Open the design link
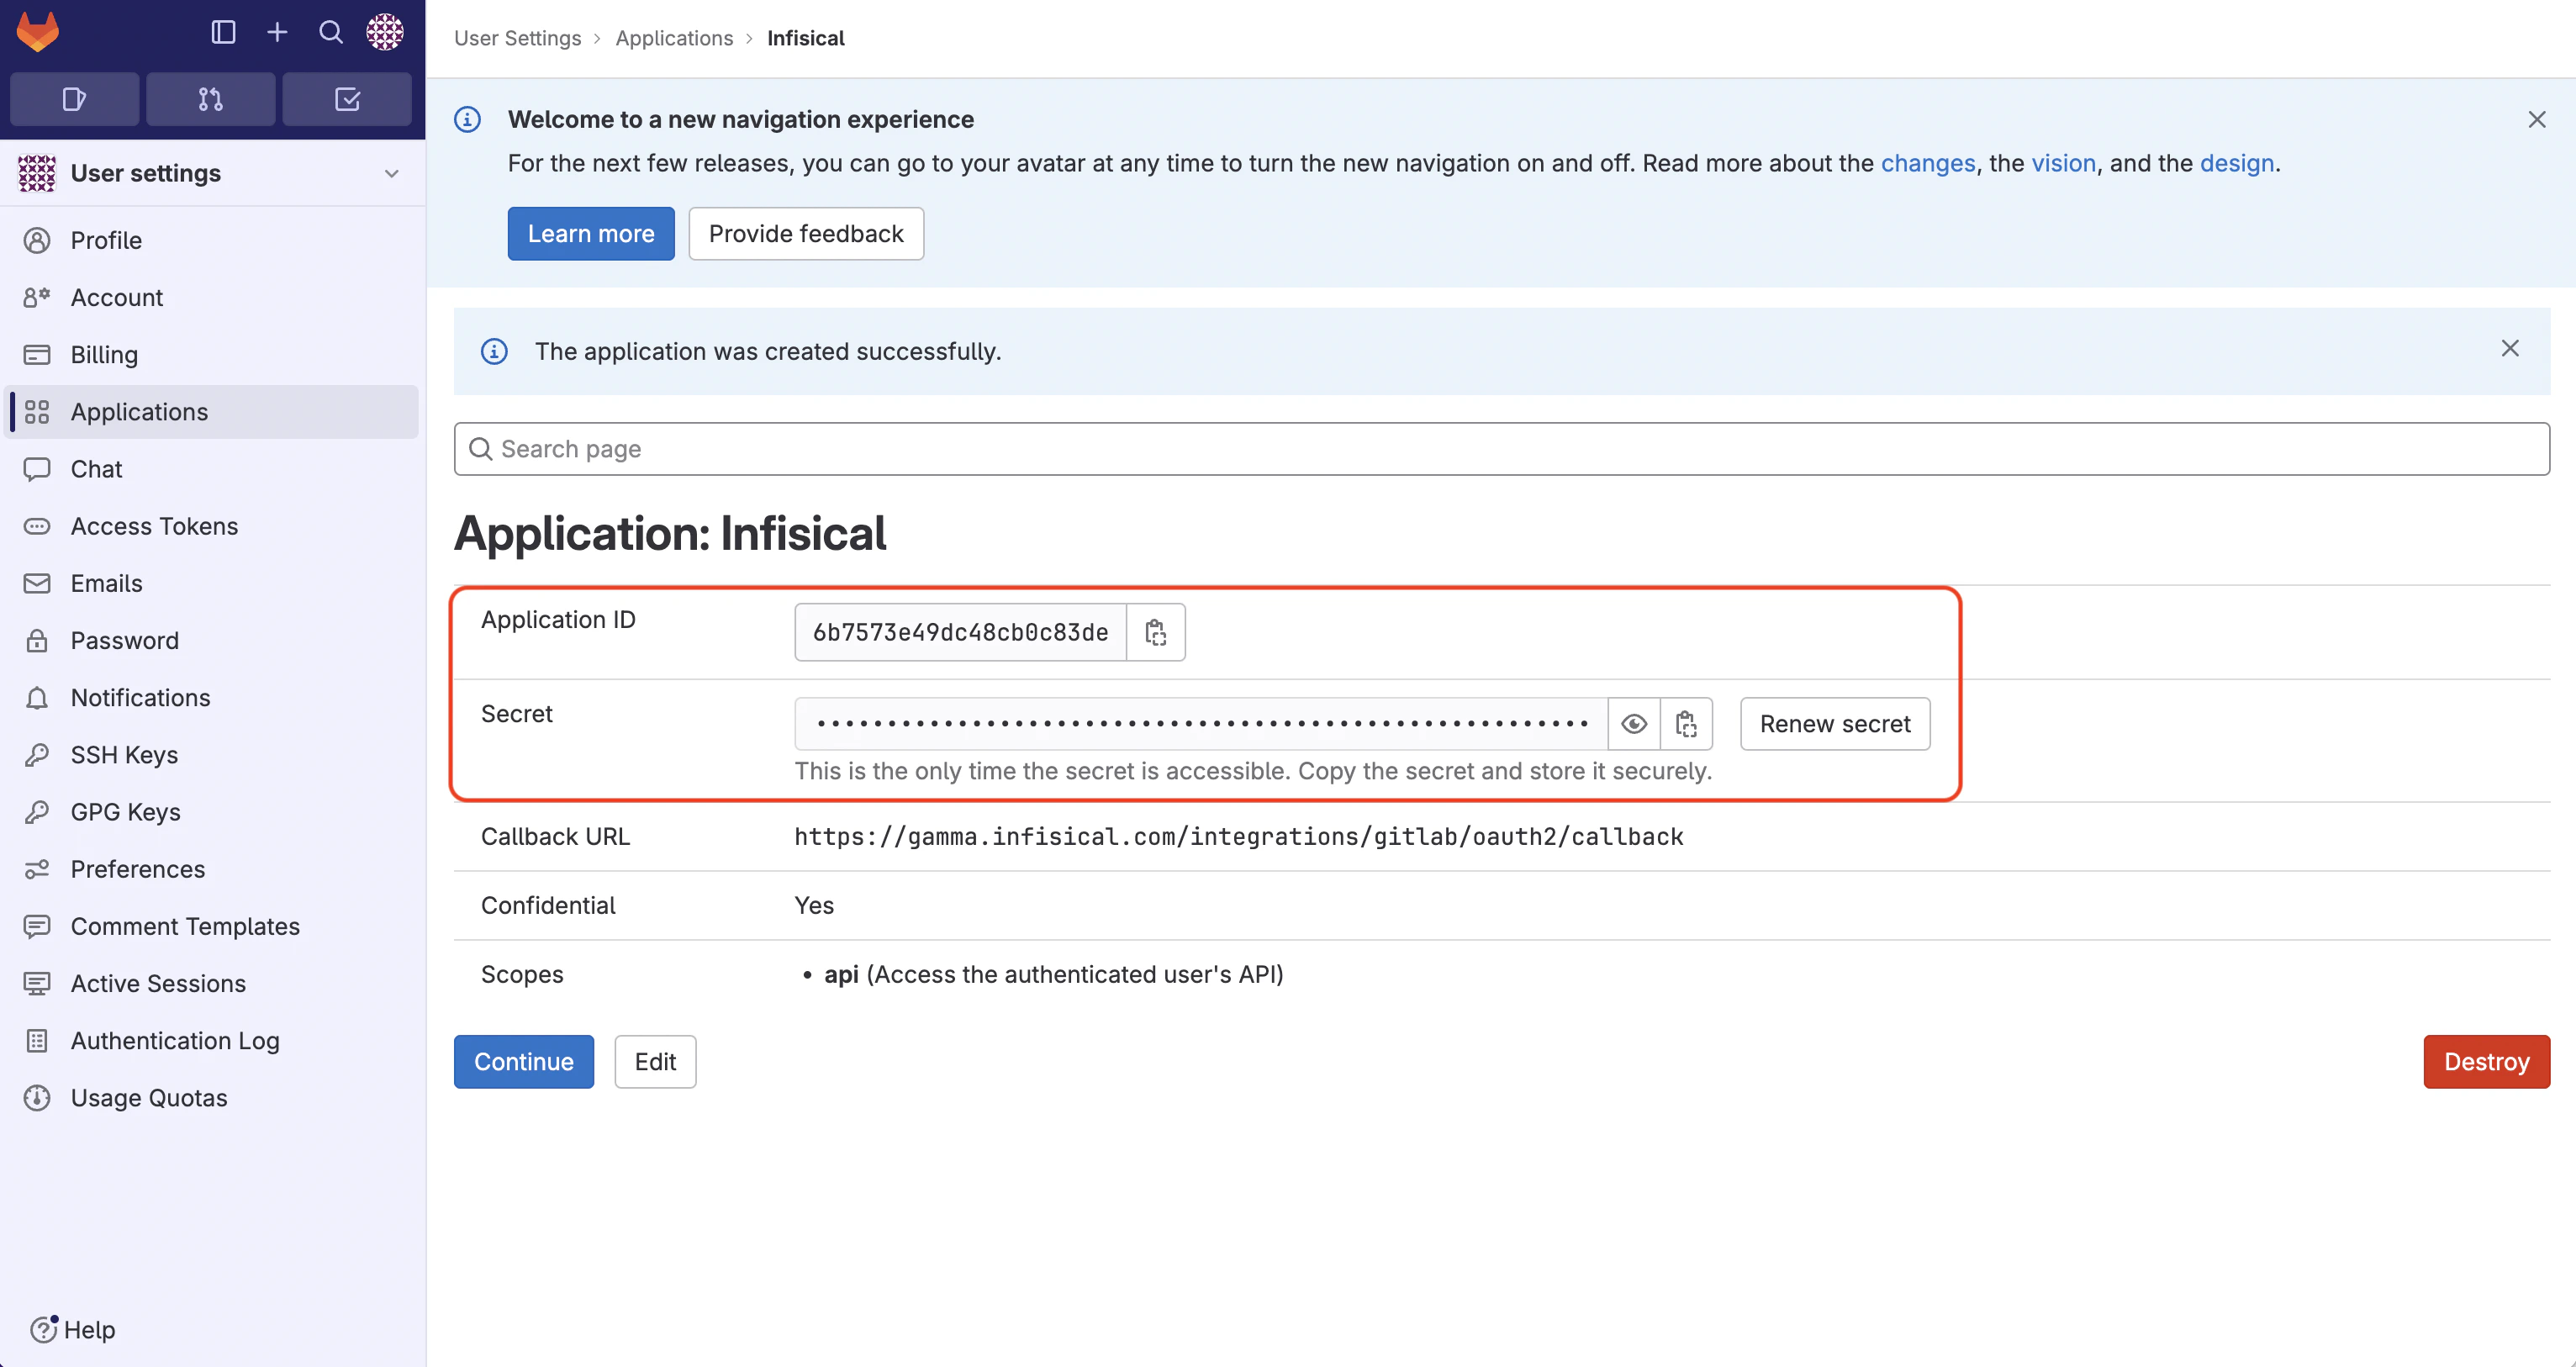The width and height of the screenshot is (2576, 1367). tap(2237, 163)
